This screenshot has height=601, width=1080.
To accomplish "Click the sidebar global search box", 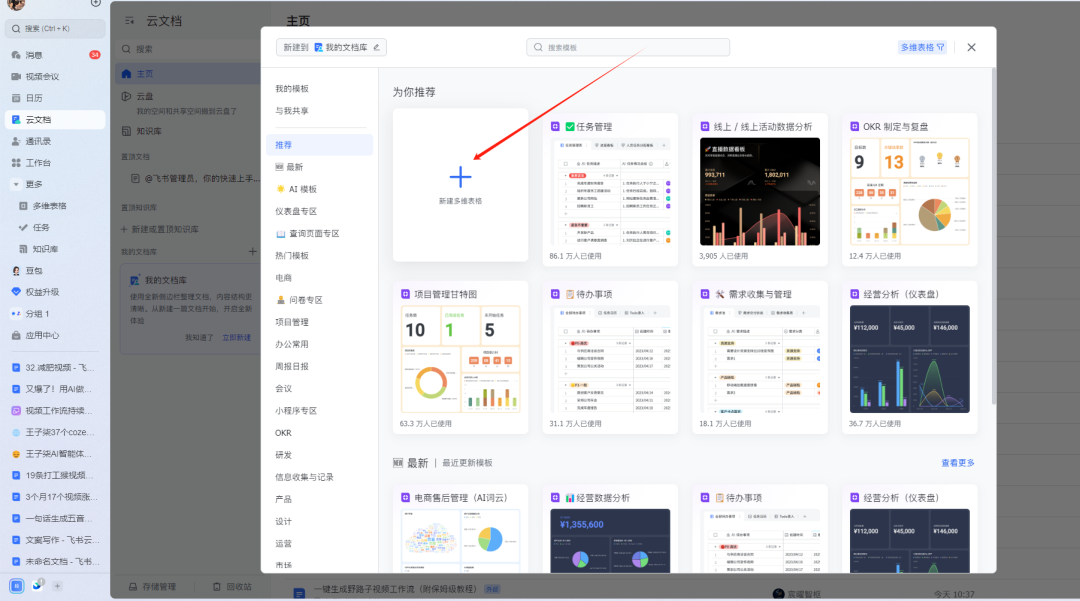I will tap(55, 28).
